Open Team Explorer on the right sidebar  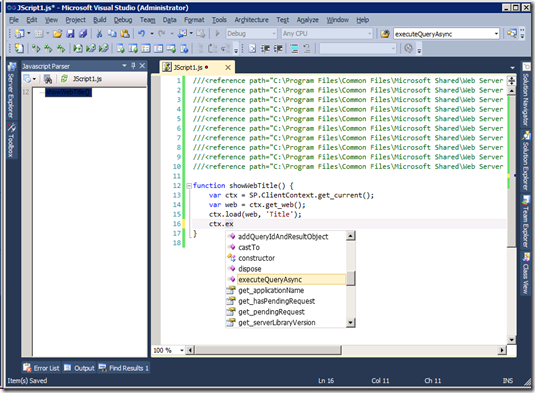pyautogui.click(x=526, y=222)
